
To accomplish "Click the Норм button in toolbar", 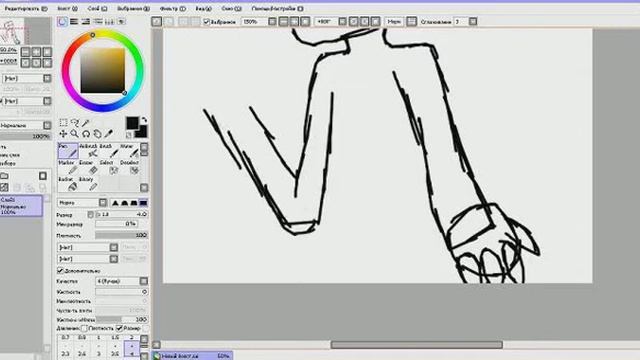I will (394, 22).
